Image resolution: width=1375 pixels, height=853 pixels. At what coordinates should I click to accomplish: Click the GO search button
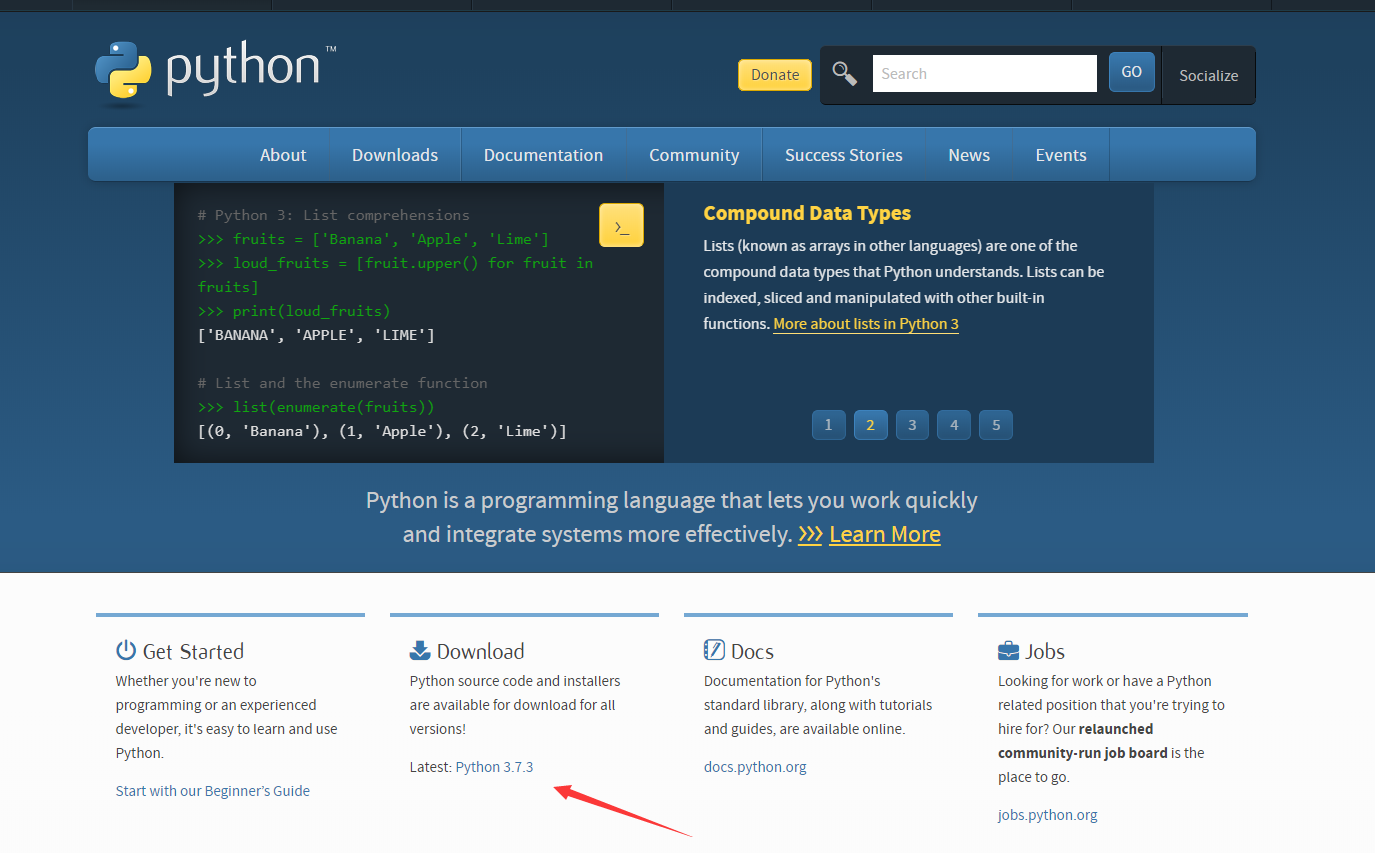pyautogui.click(x=1132, y=72)
